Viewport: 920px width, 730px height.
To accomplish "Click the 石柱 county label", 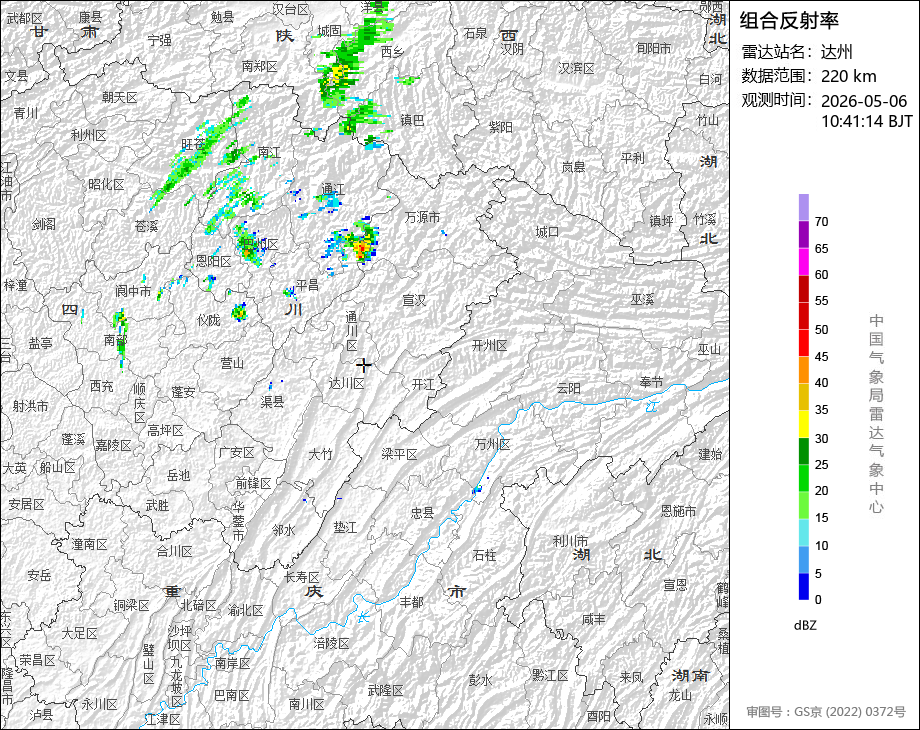I will tap(484, 555).
